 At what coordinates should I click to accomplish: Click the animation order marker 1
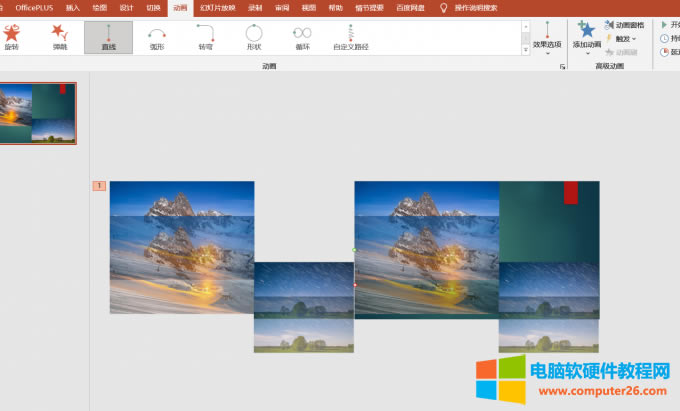click(x=99, y=186)
